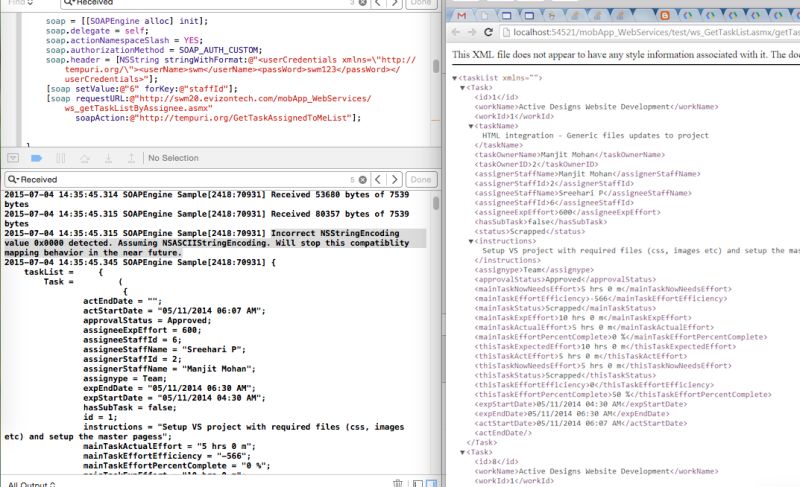The image size is (800, 487).
Task: Click the 'id' 8 XML element
Action: (x=496, y=462)
